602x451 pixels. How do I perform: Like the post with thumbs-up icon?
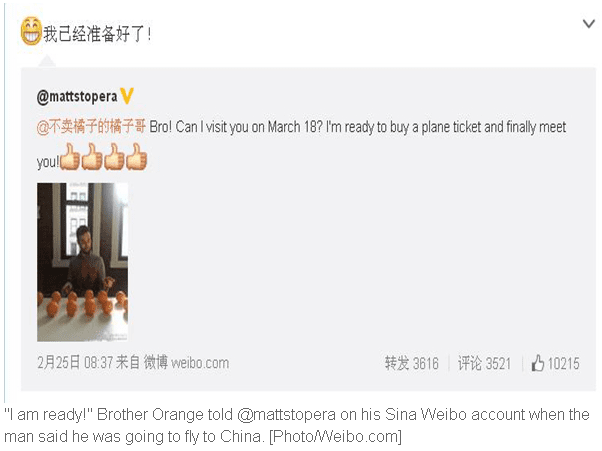pos(538,363)
